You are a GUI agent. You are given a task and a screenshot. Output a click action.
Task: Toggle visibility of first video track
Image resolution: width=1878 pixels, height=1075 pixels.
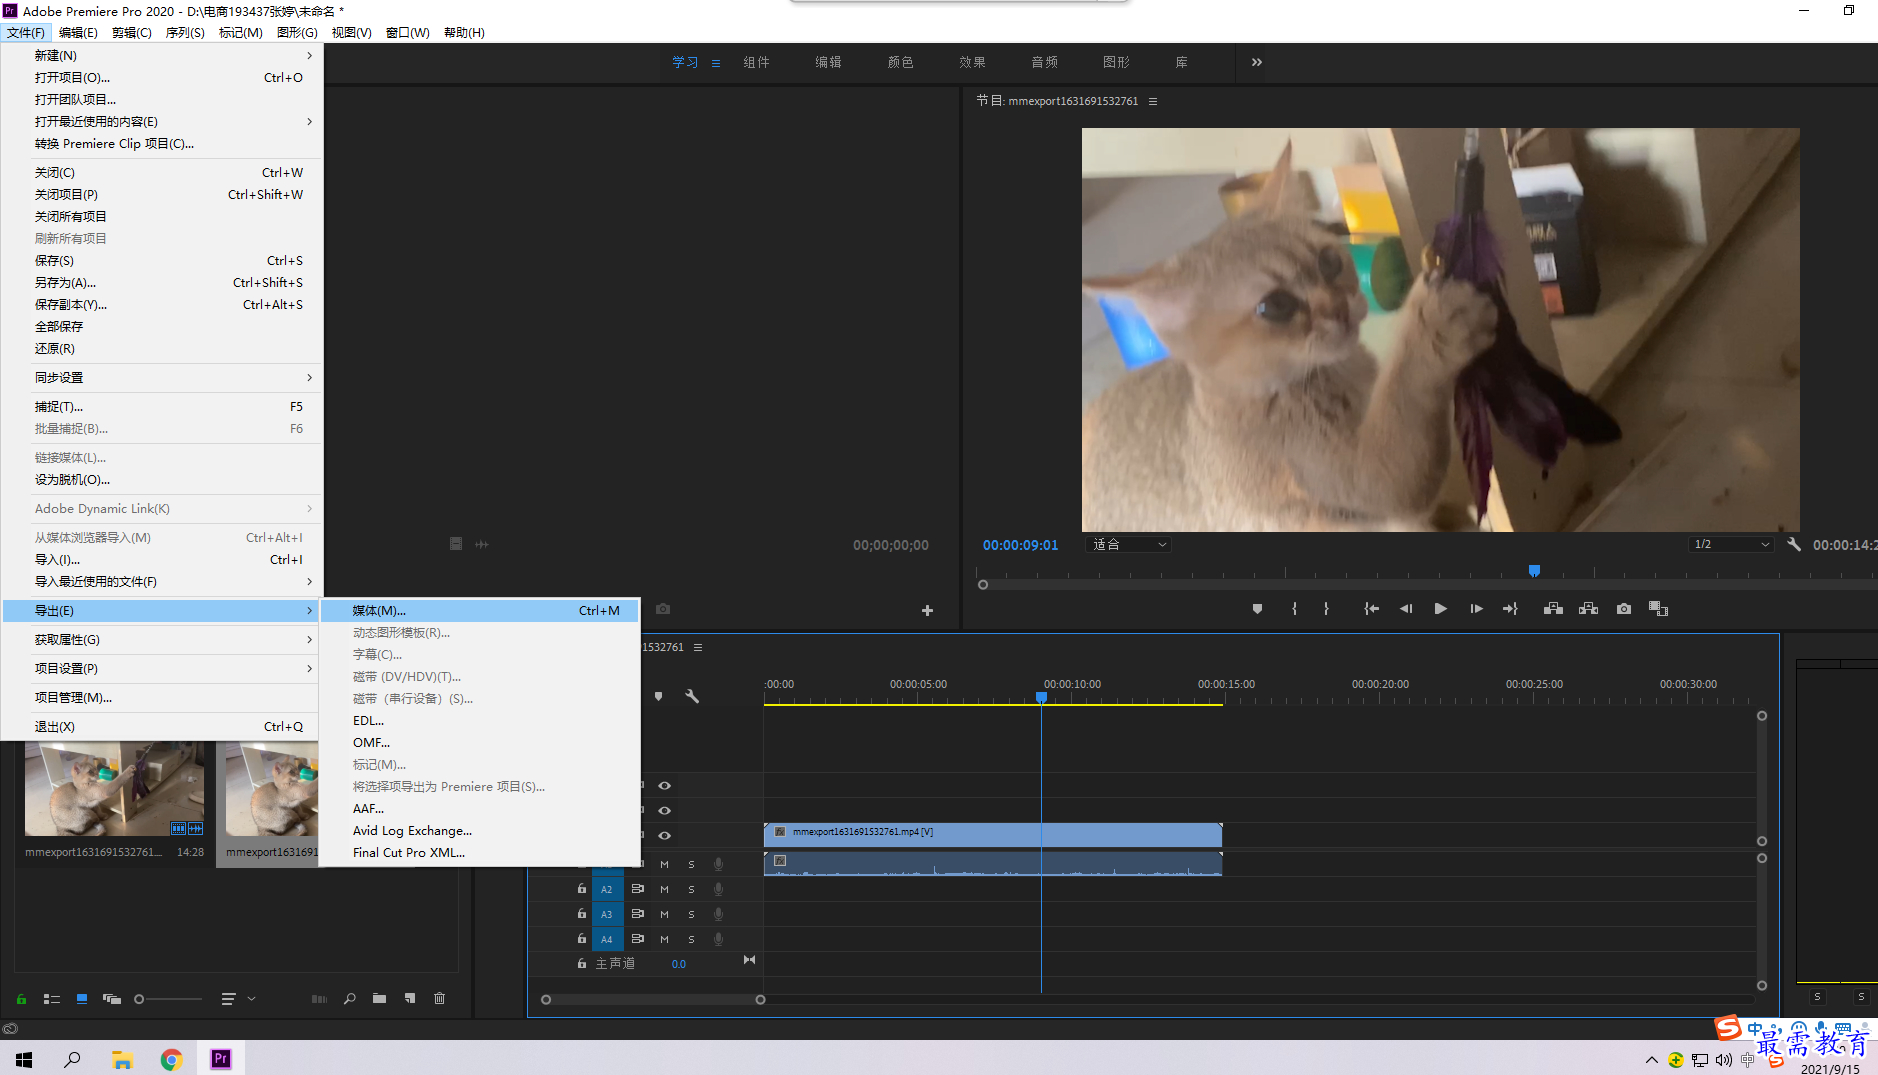(664, 836)
